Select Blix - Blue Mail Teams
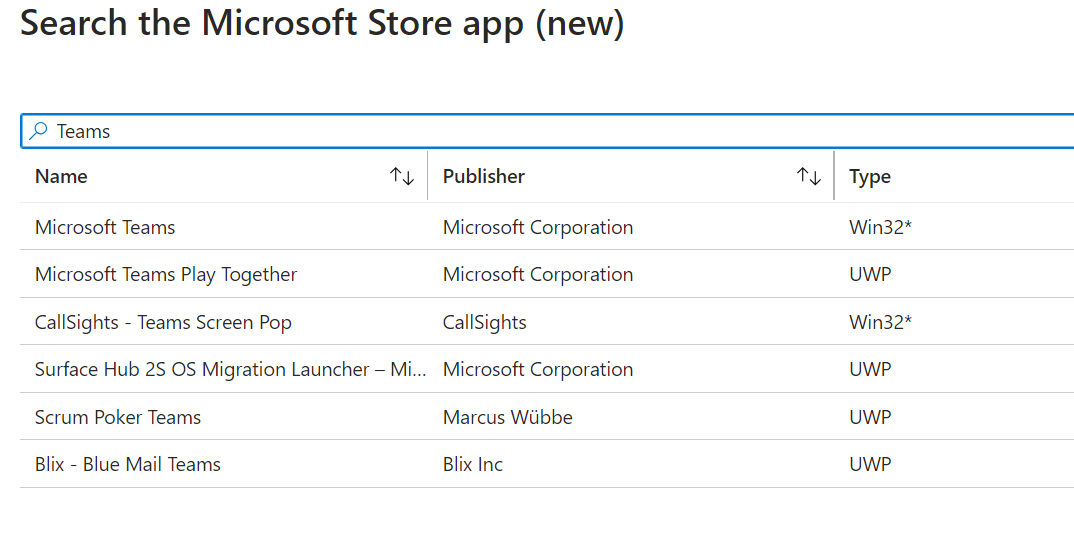Screen dimensions: 1074x538 pos(127,464)
